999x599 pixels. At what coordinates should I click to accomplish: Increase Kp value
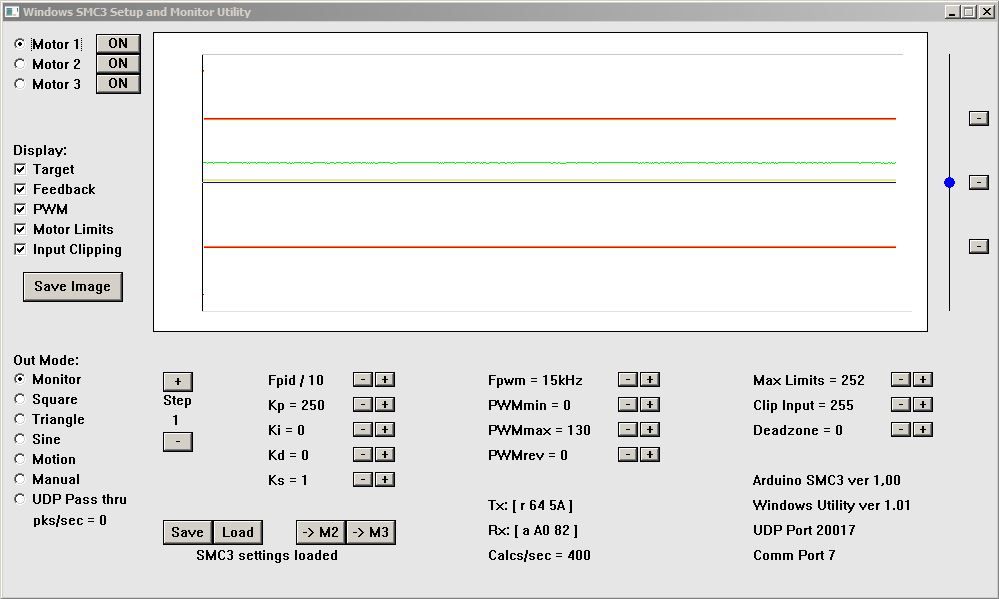coord(385,404)
